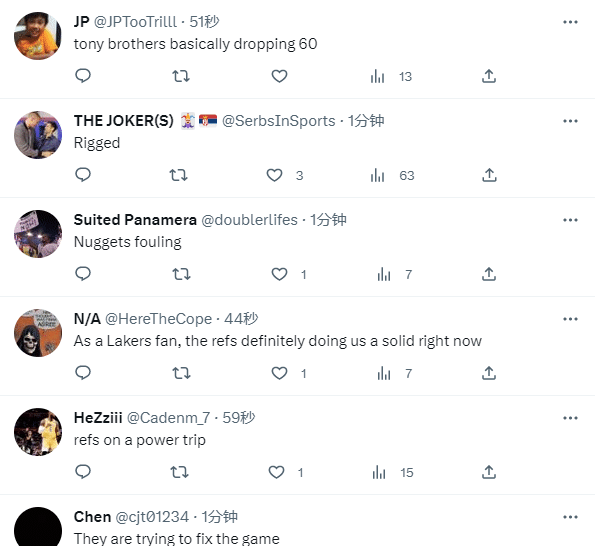Open JP's profile avatar picture
The image size is (595, 546).
pyautogui.click(x=38, y=36)
